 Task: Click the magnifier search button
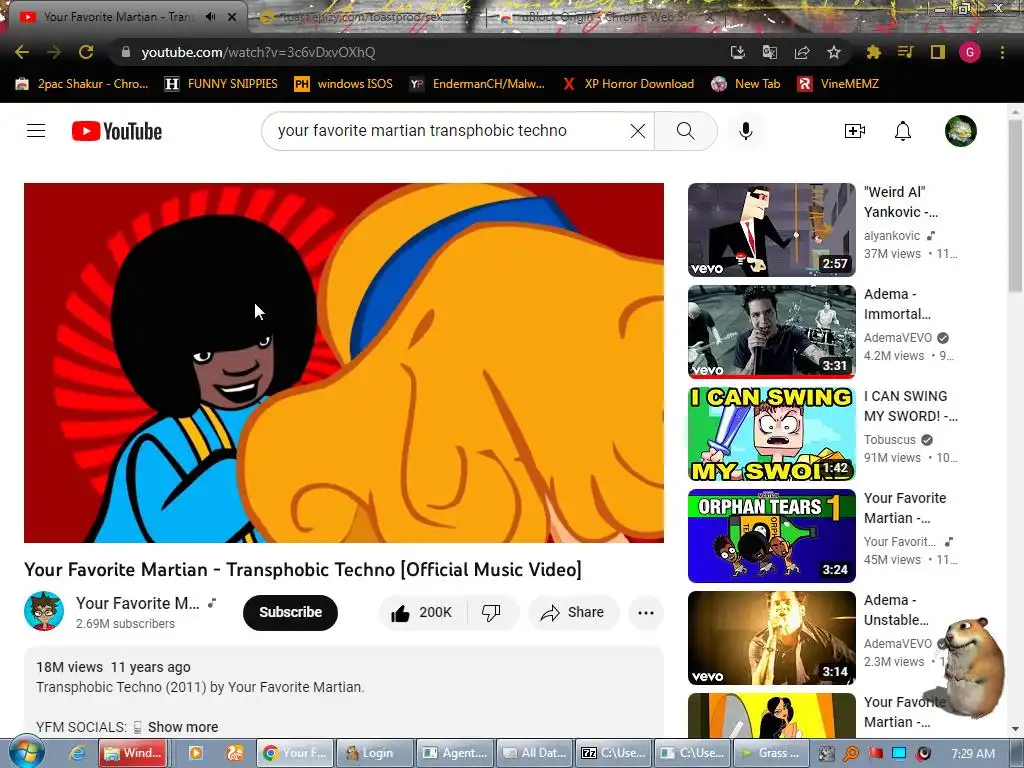(686, 131)
